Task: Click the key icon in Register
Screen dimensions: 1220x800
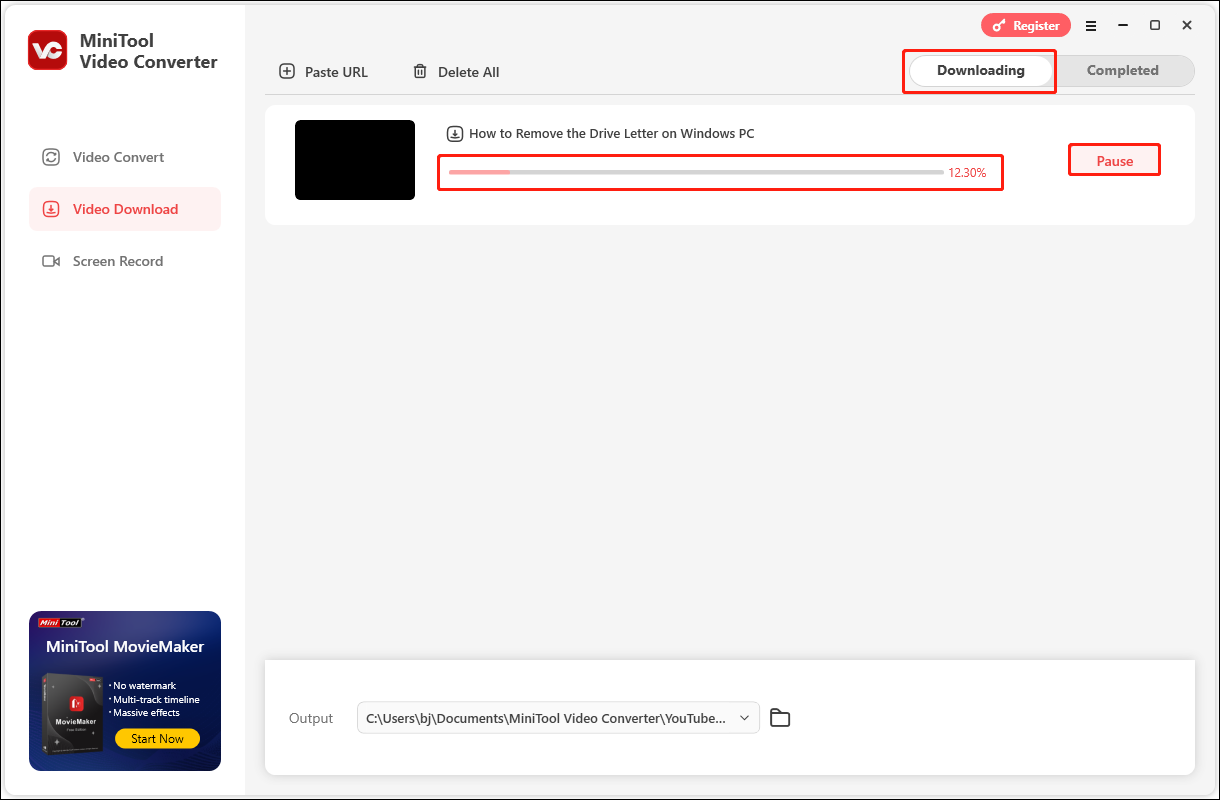Action: click(999, 26)
